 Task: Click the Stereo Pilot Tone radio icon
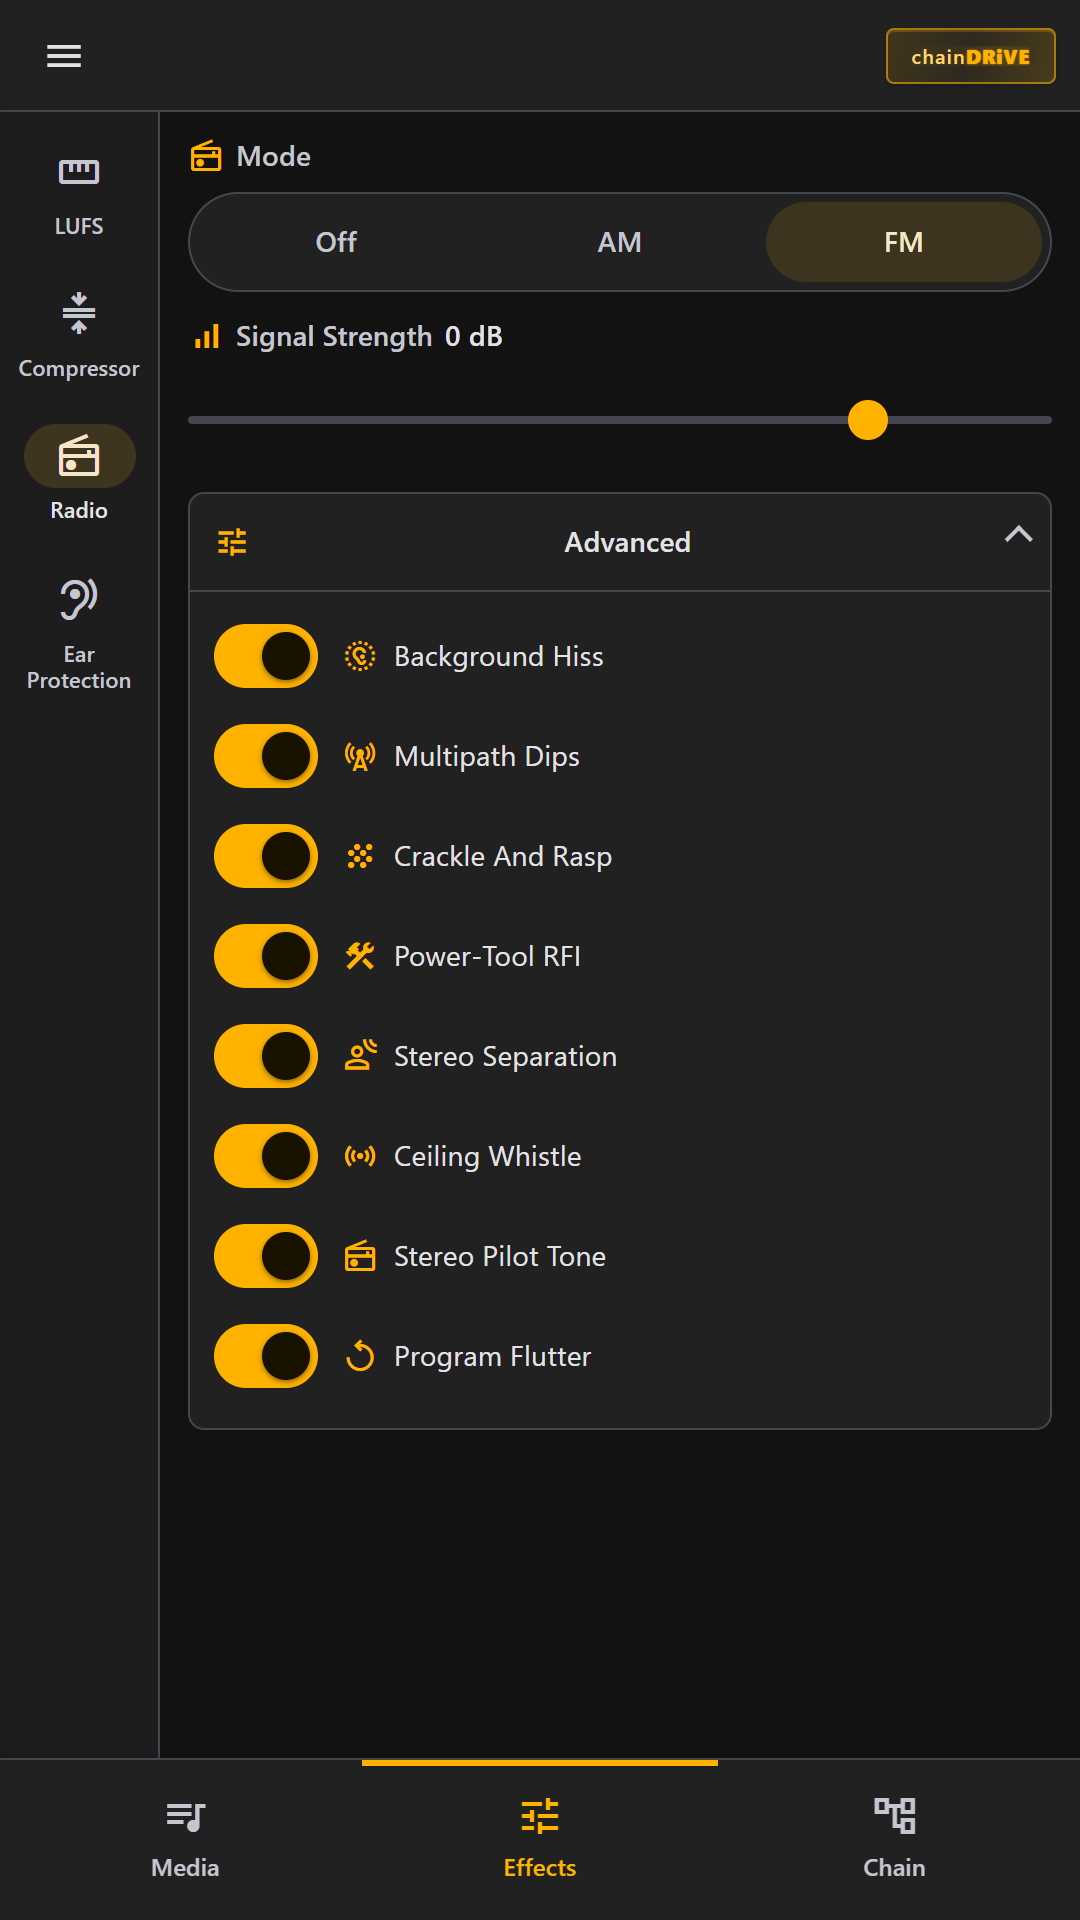coord(360,1256)
